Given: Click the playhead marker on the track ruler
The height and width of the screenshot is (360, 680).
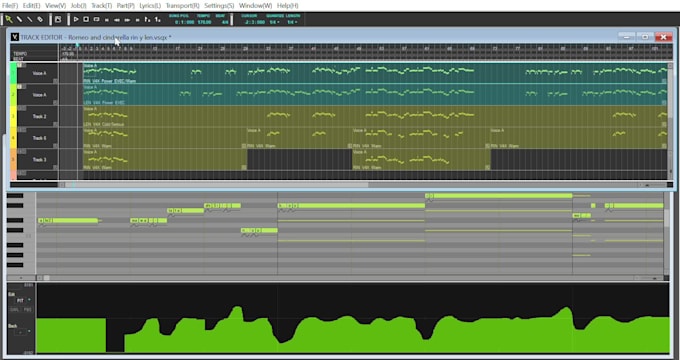Looking at the screenshot, I should coord(77,45).
